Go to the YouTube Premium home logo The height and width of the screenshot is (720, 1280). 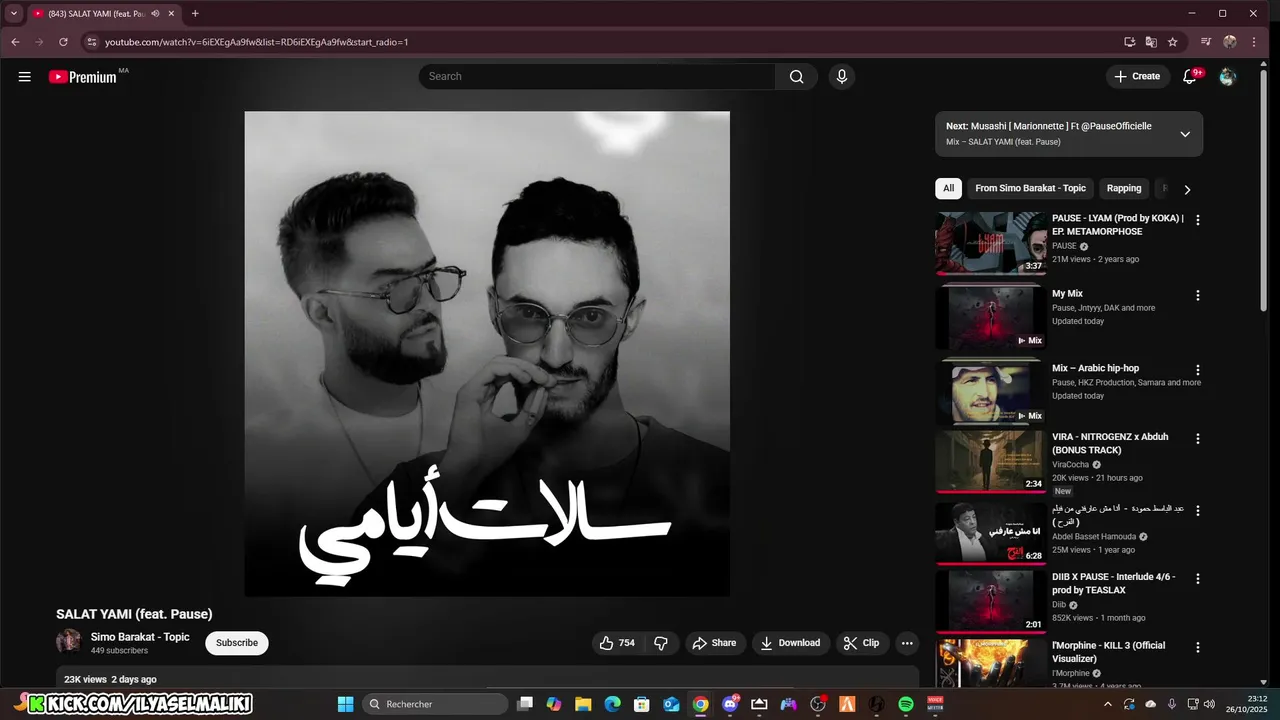(83, 77)
